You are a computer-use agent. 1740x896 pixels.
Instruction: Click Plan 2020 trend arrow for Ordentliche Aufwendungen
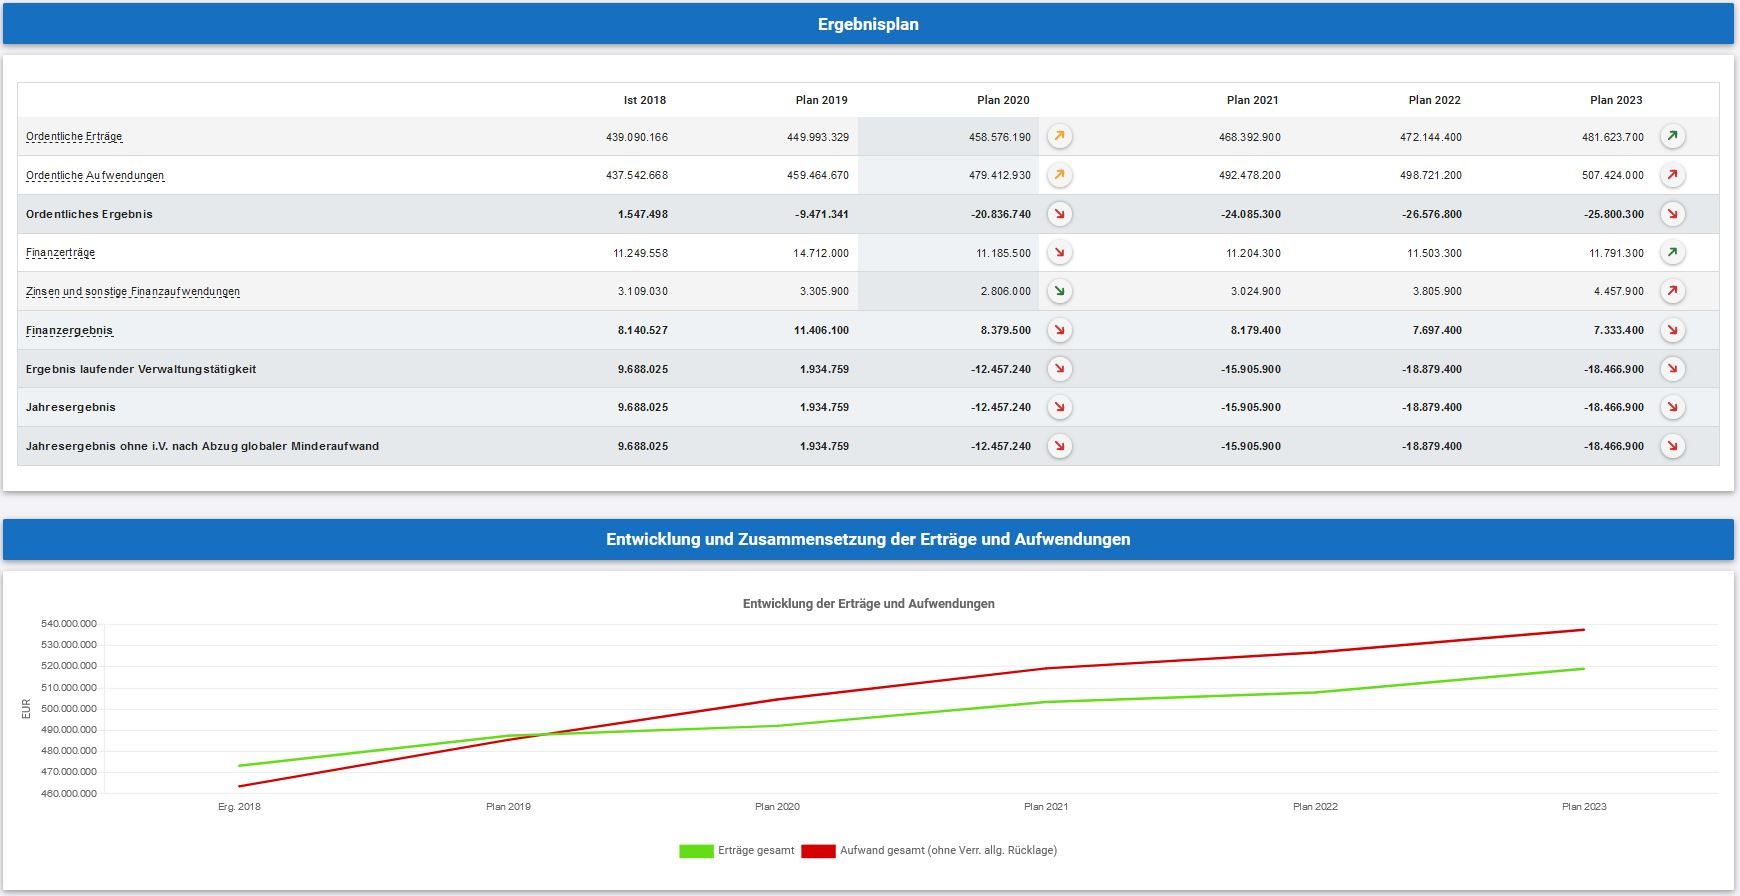point(1059,176)
